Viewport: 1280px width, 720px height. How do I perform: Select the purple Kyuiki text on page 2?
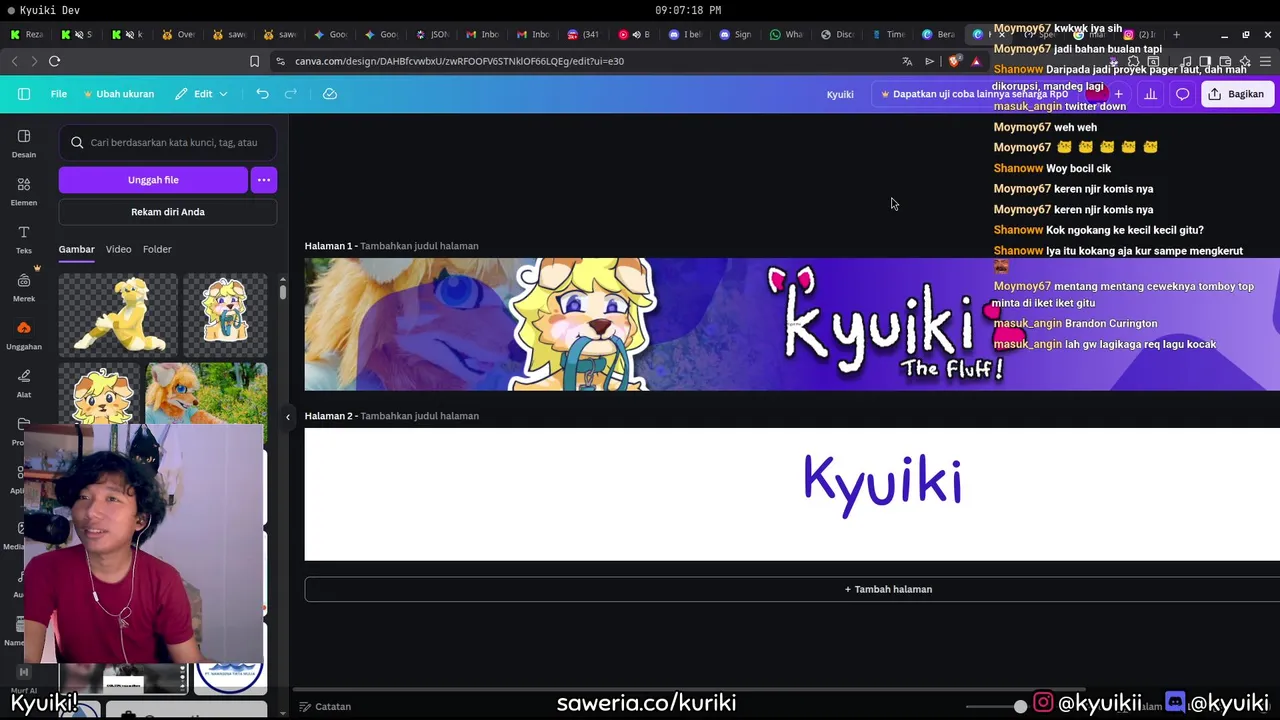pyautogui.click(x=882, y=484)
